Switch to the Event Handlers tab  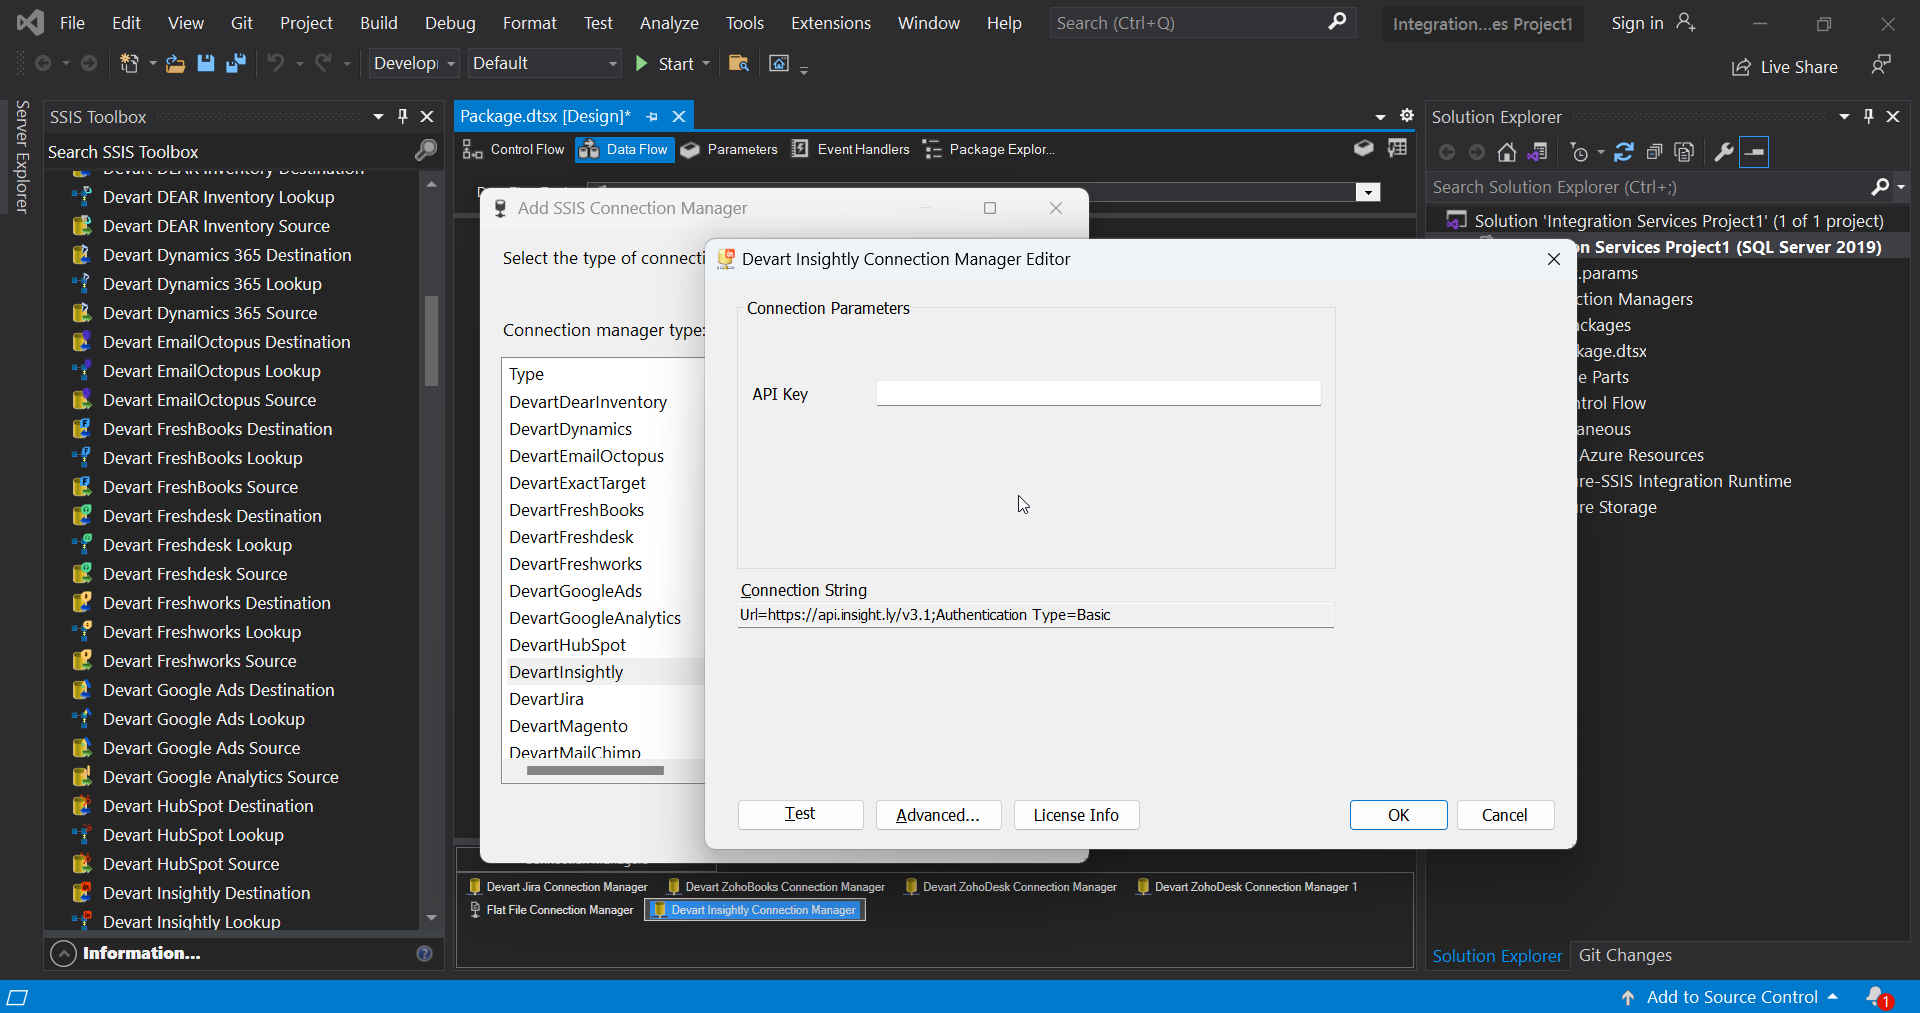click(x=851, y=150)
